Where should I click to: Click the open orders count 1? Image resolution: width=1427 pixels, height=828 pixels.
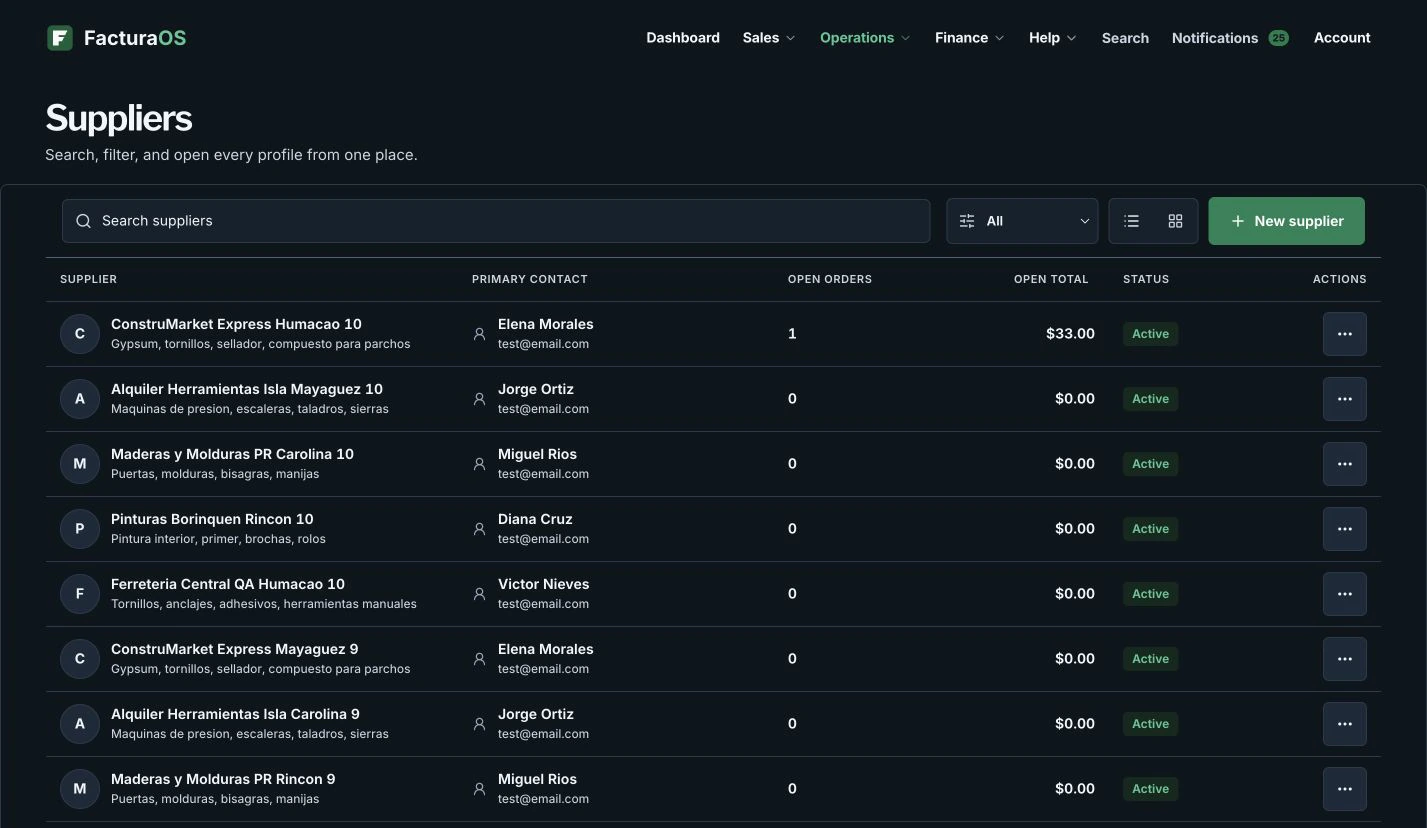coord(792,334)
